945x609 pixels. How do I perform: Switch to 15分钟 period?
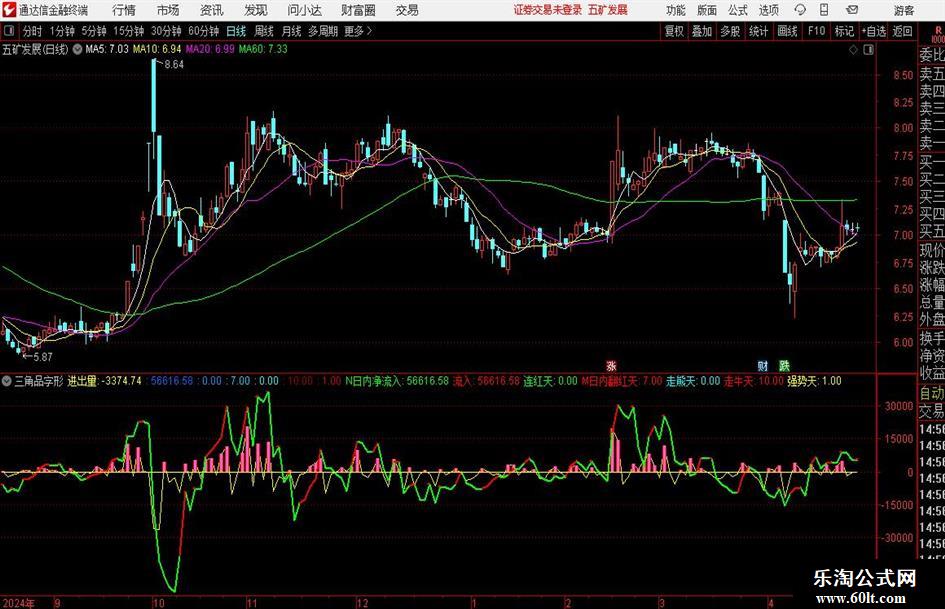tap(129, 31)
